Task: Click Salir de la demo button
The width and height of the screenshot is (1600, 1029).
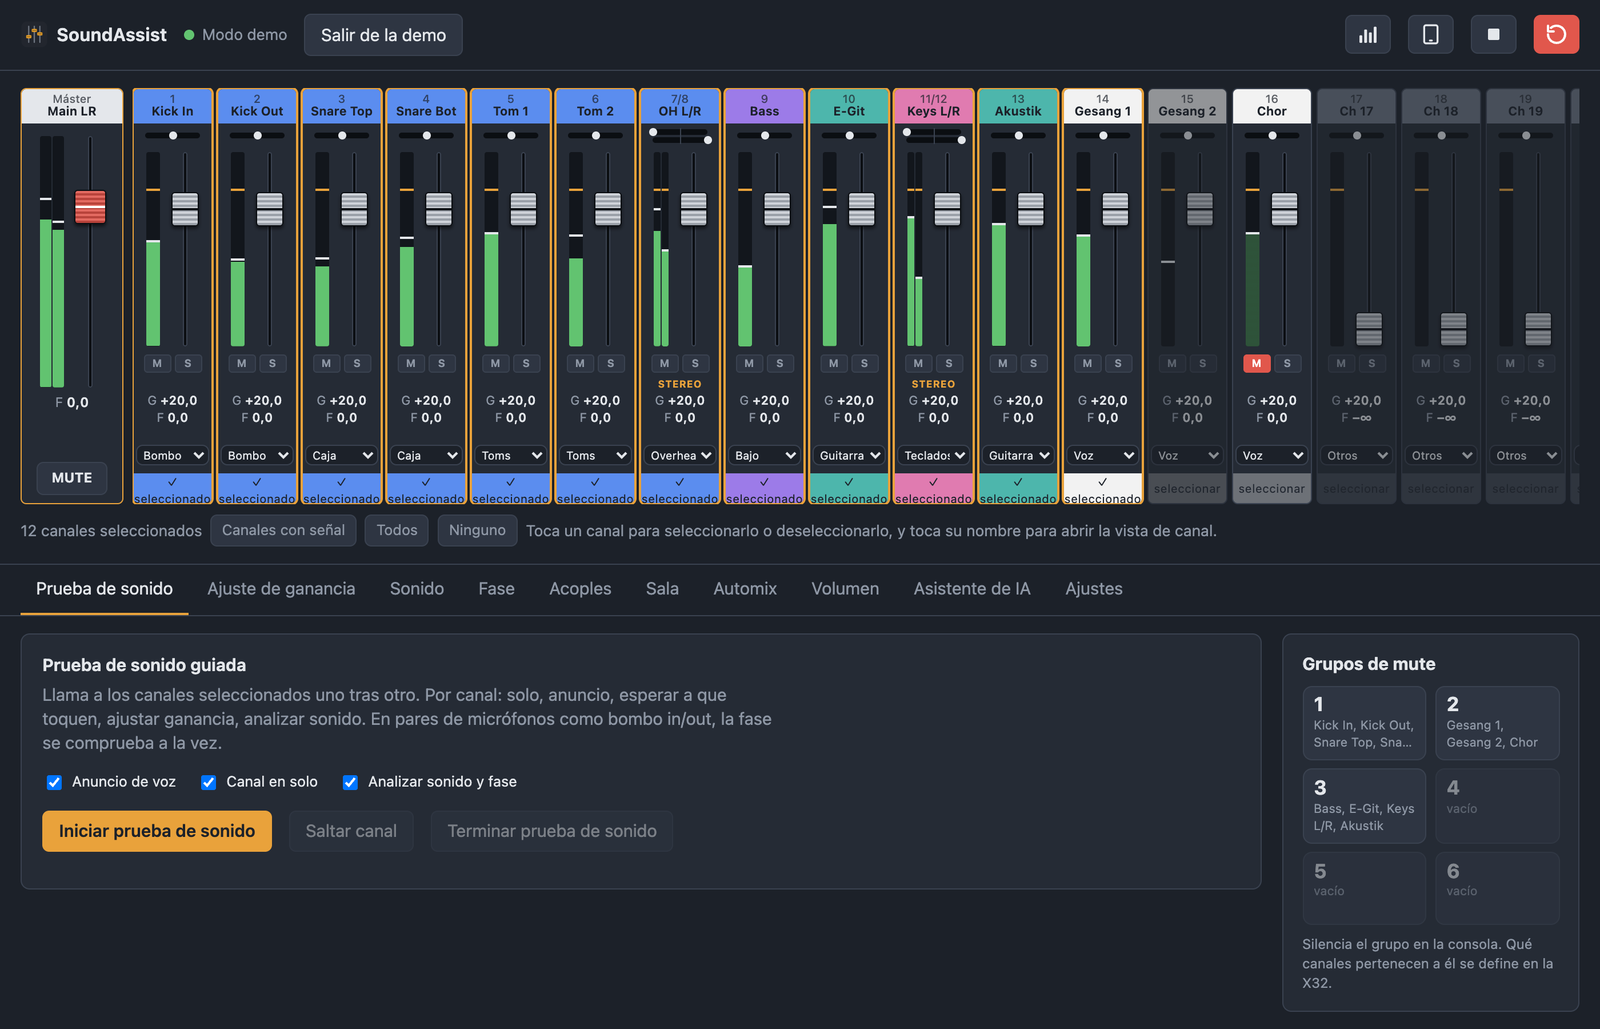Action: [383, 35]
